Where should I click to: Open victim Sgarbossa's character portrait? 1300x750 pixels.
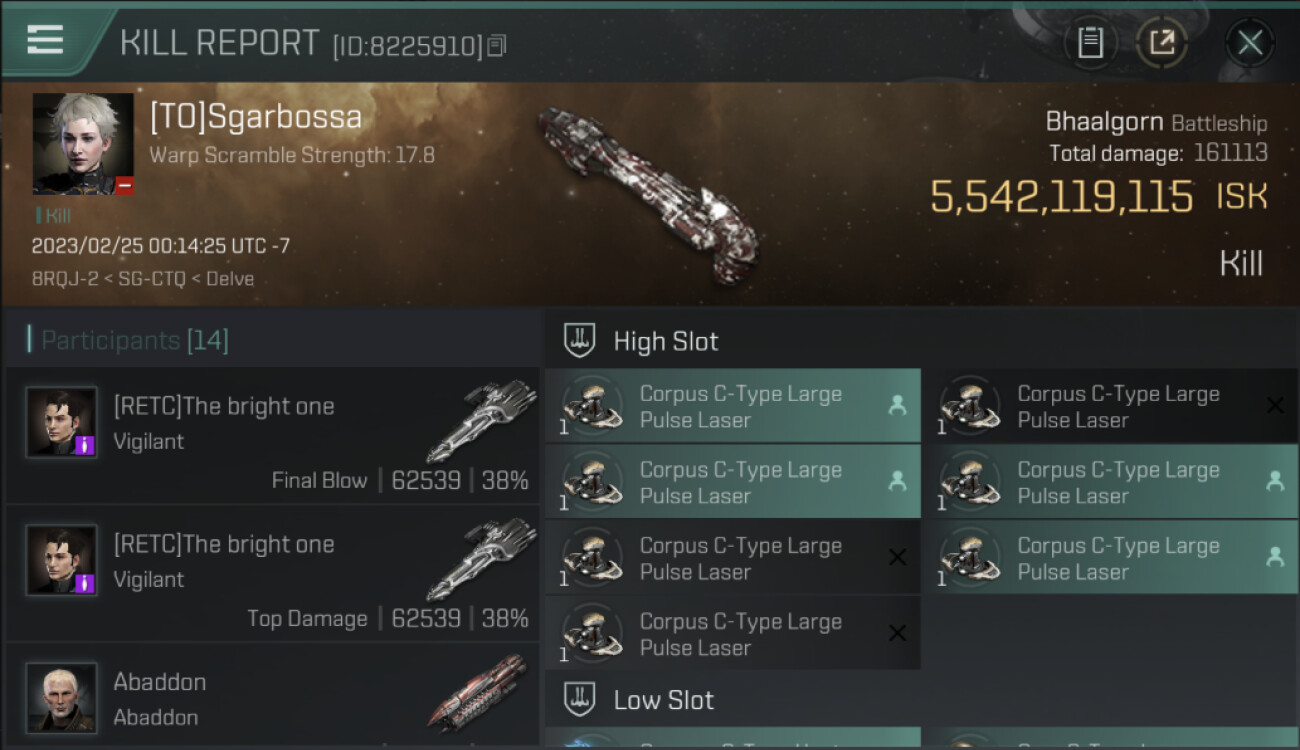(x=82, y=142)
